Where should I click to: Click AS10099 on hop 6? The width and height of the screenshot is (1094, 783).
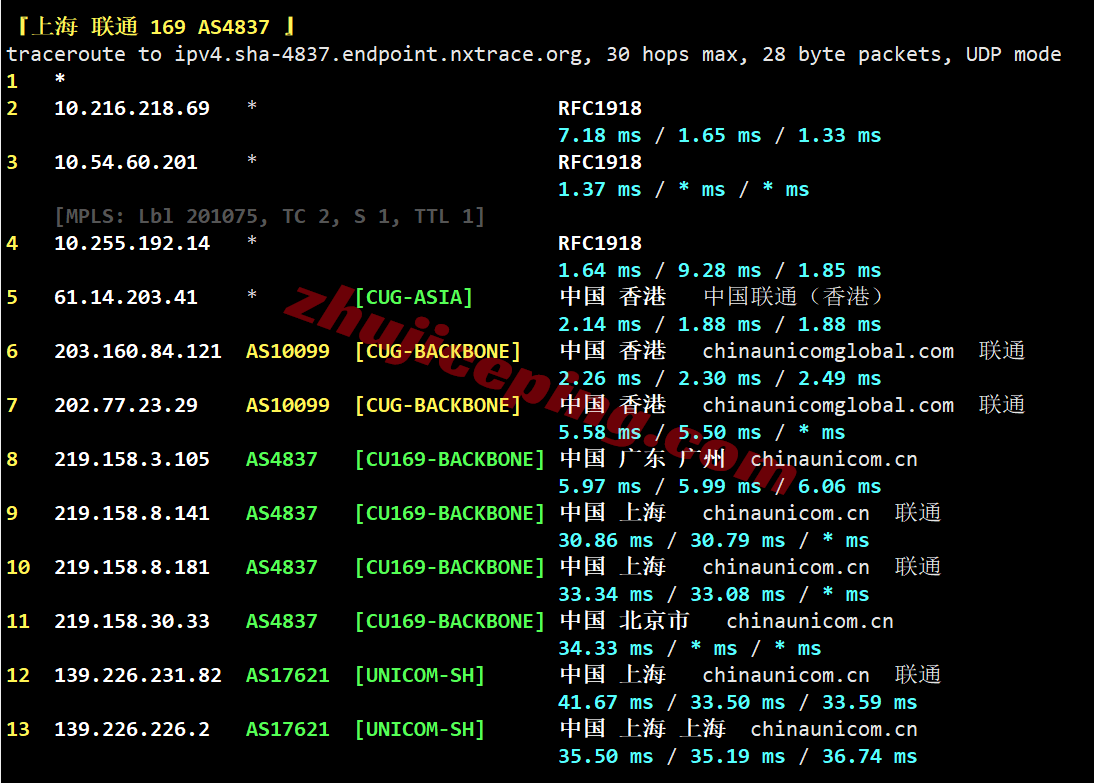(287, 351)
